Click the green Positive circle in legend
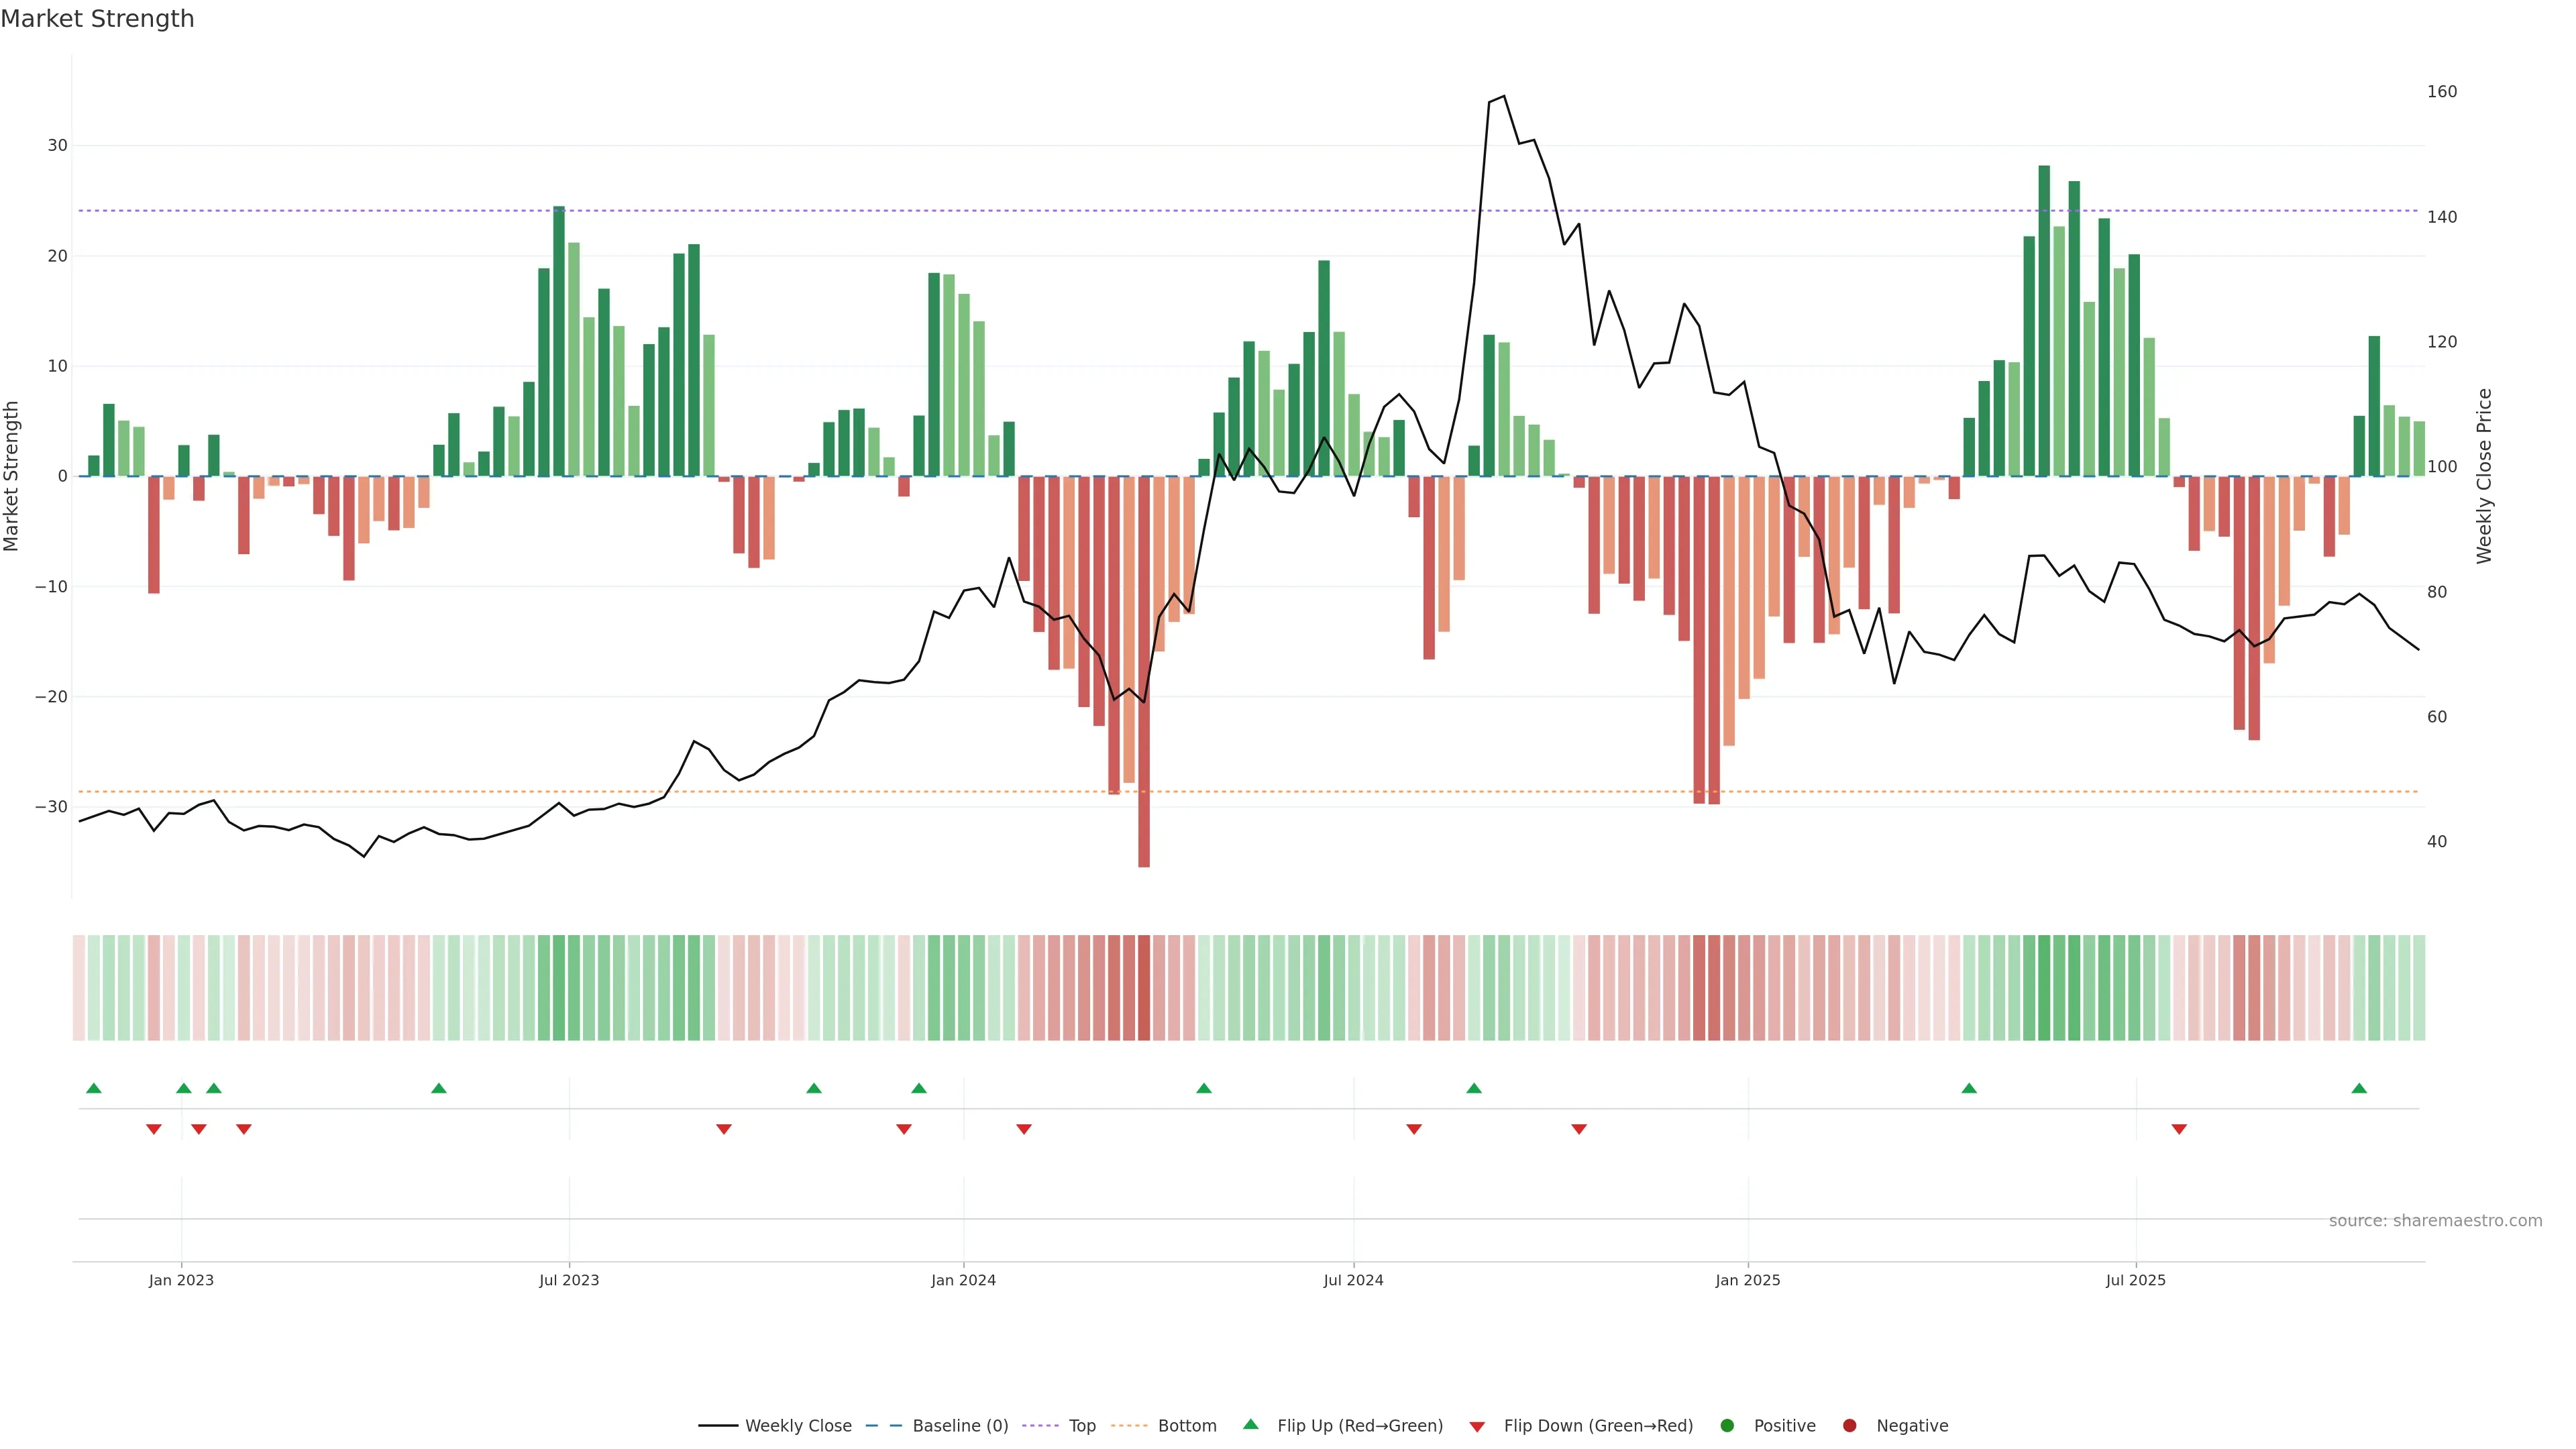Screen dimensions: 2576x1449 (1727, 1426)
